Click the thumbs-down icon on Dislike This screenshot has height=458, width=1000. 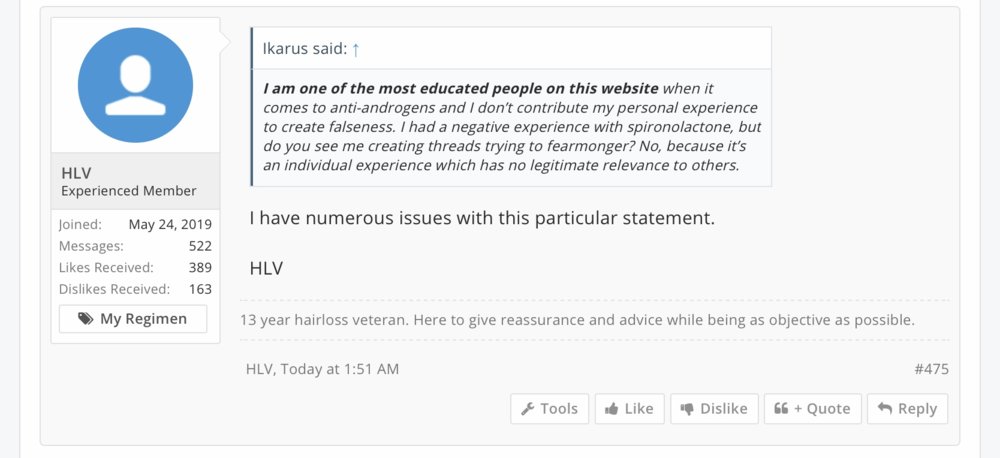click(x=687, y=409)
